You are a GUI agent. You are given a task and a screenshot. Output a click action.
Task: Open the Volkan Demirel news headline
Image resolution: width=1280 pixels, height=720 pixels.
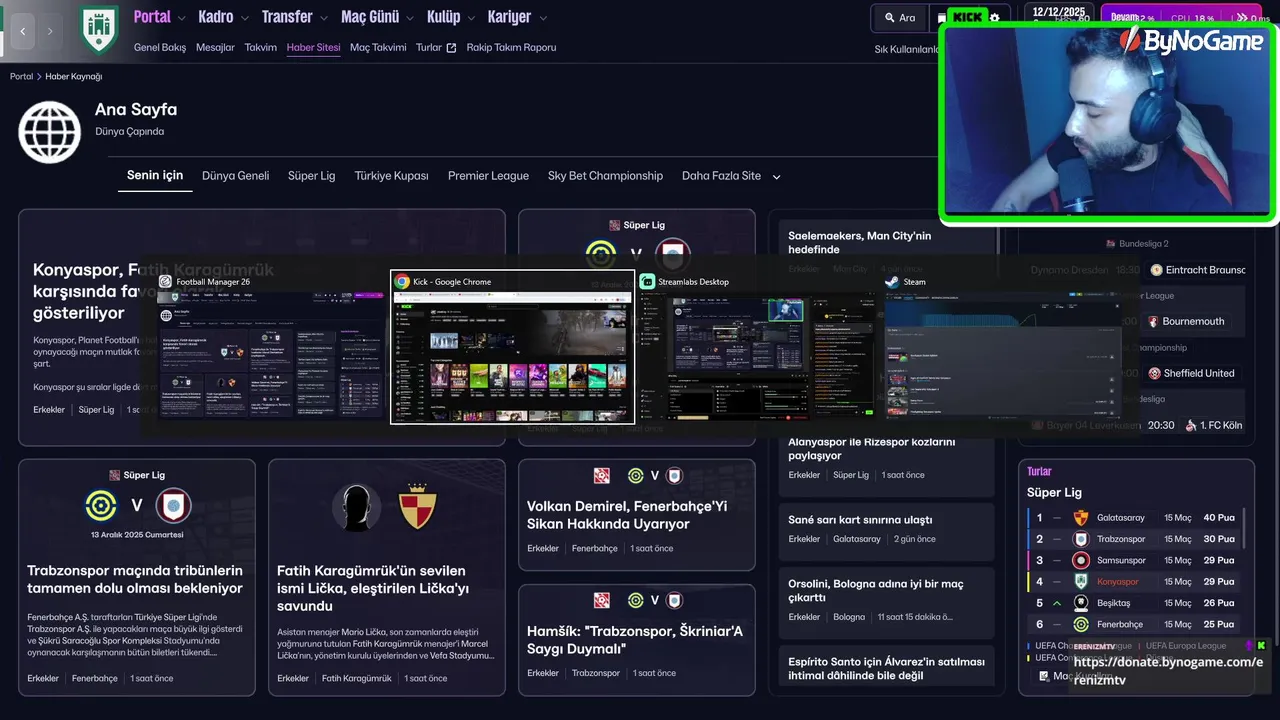(x=627, y=515)
